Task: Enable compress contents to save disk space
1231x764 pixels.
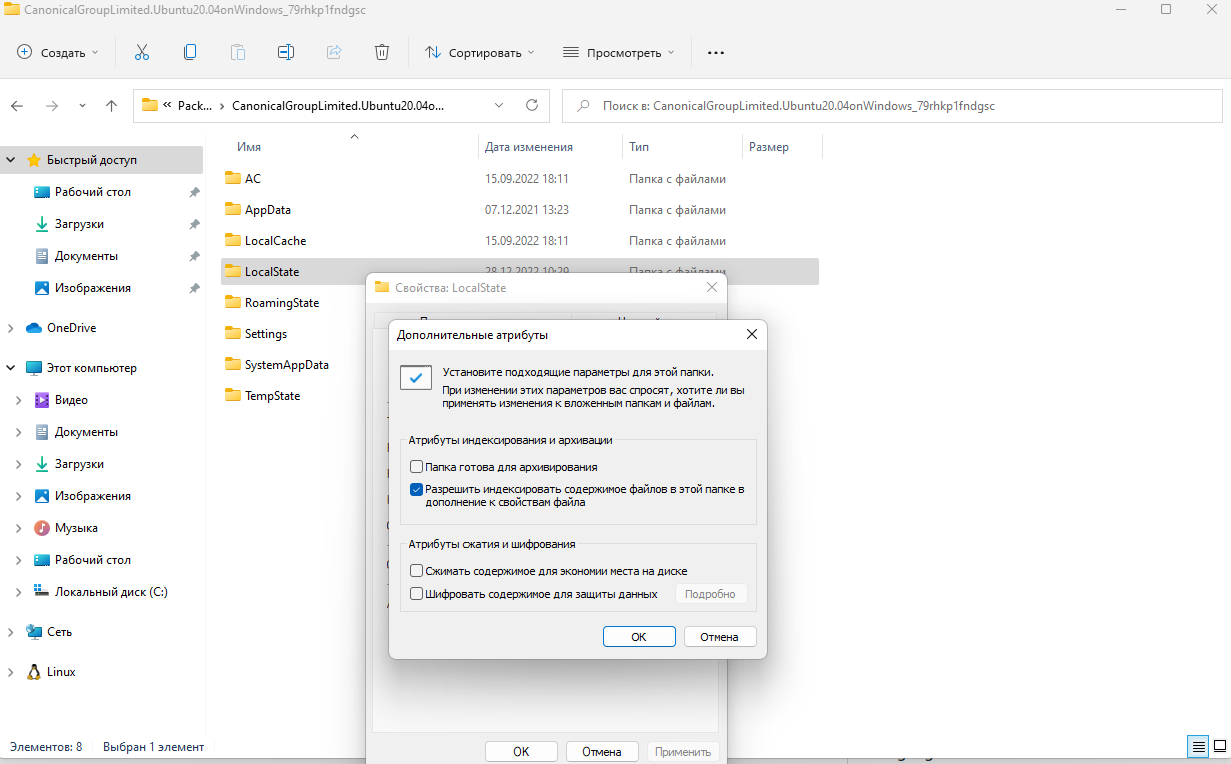Action: pos(416,570)
